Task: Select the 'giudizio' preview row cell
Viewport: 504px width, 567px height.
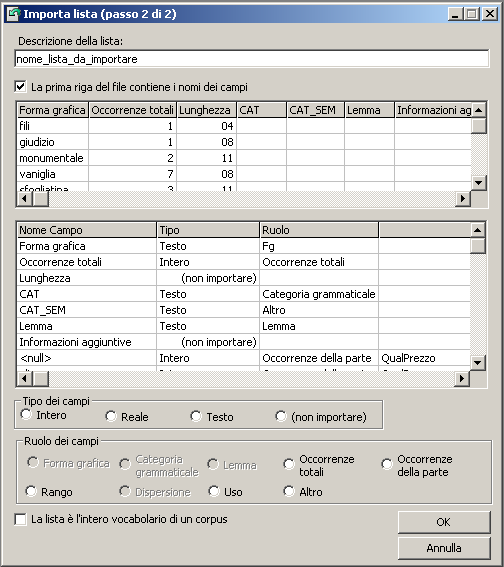Action: tap(52, 142)
